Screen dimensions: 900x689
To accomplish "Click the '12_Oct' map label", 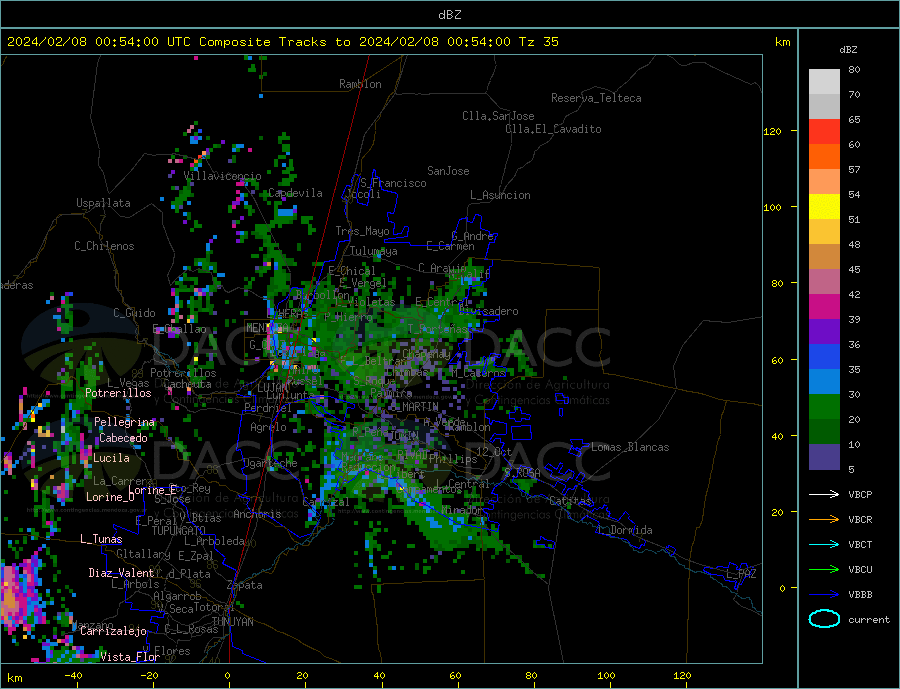I will click(494, 452).
